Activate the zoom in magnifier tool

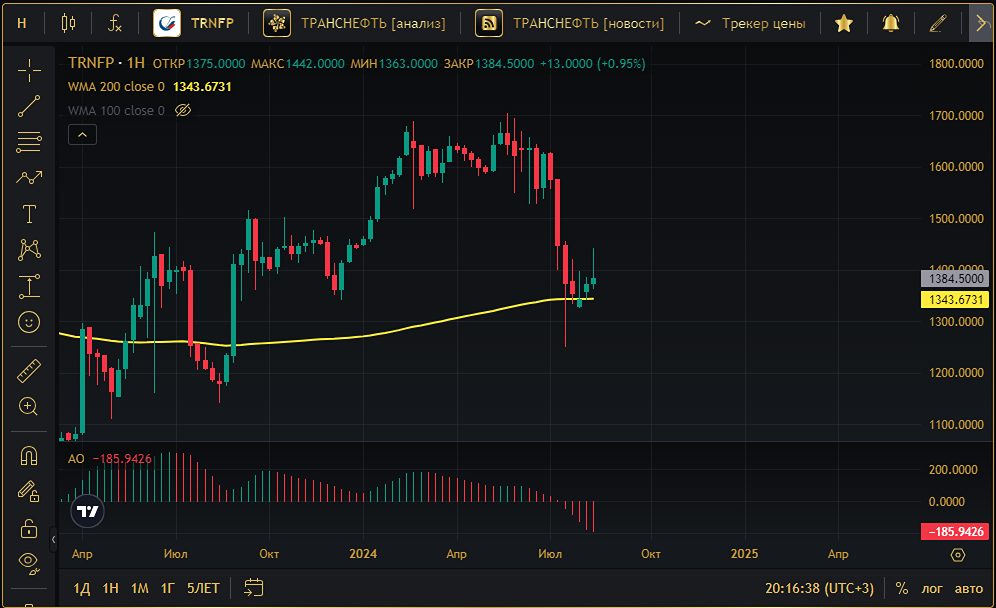pos(29,407)
